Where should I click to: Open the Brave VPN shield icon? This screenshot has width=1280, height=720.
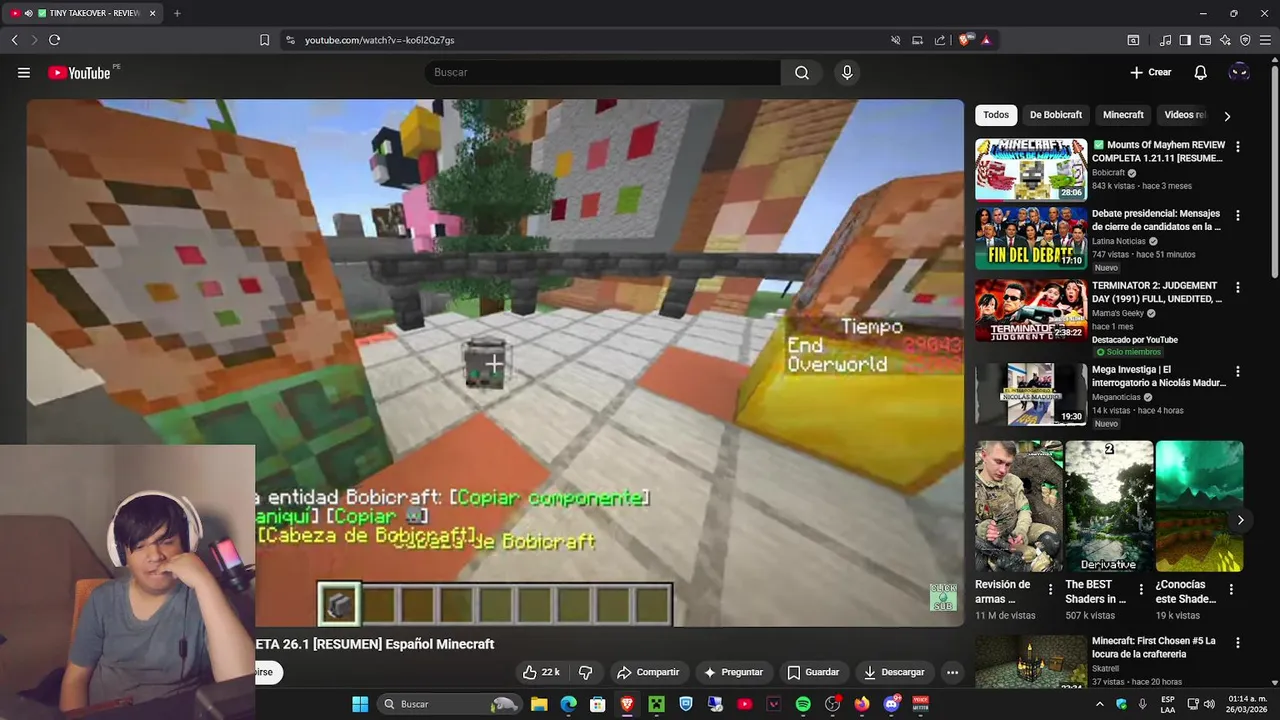click(1245, 40)
